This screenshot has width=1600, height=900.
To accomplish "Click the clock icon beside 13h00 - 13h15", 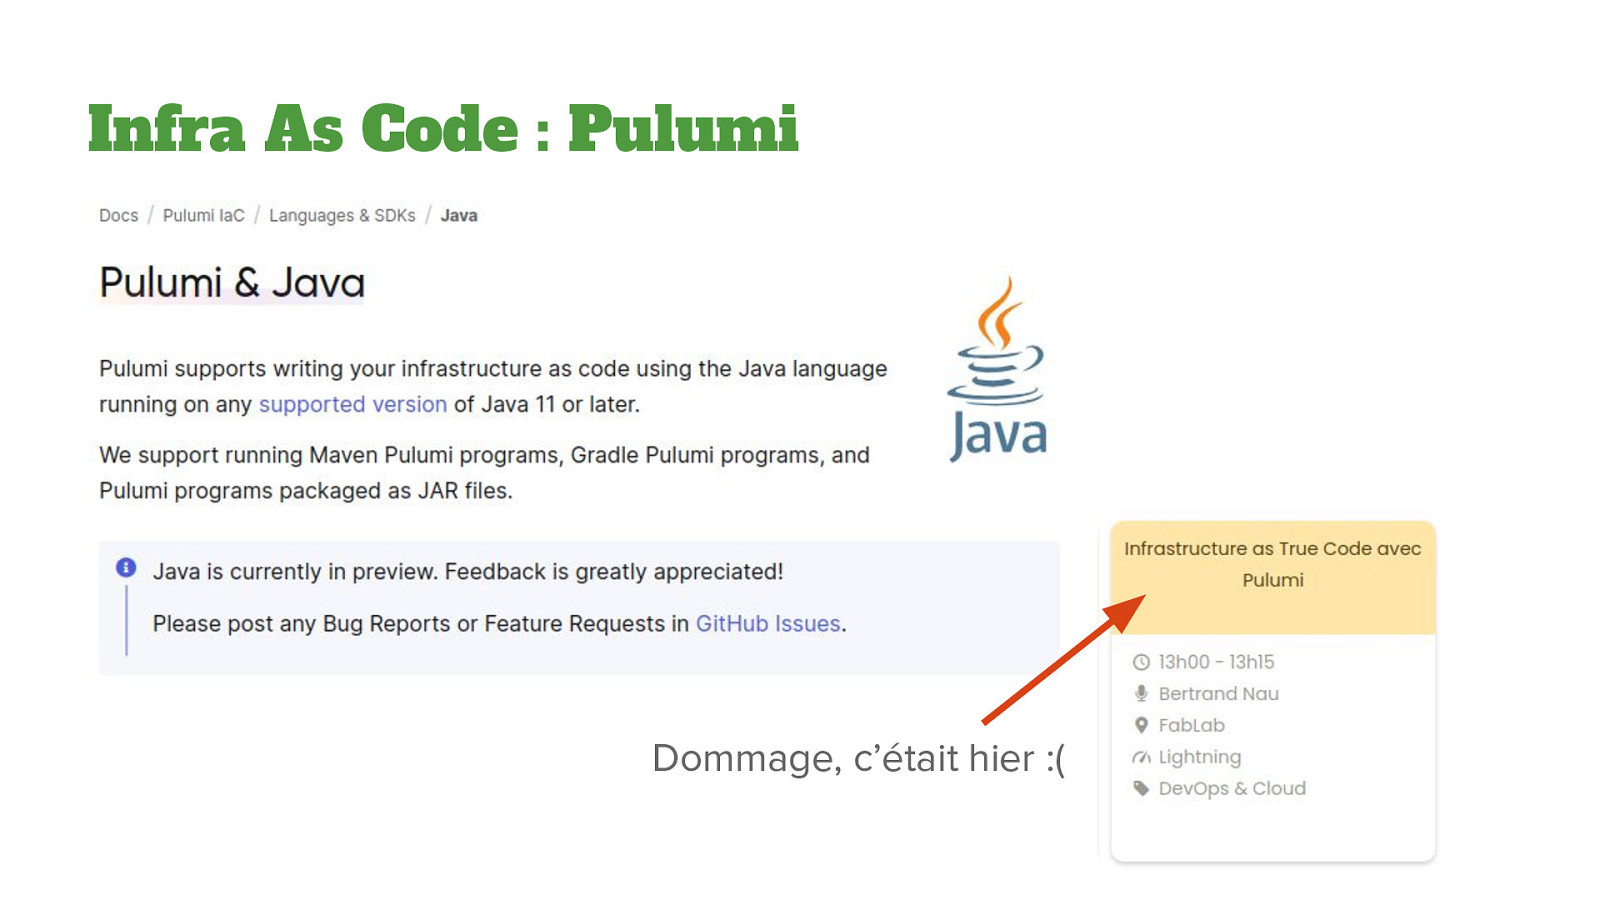I will 1141,662.
